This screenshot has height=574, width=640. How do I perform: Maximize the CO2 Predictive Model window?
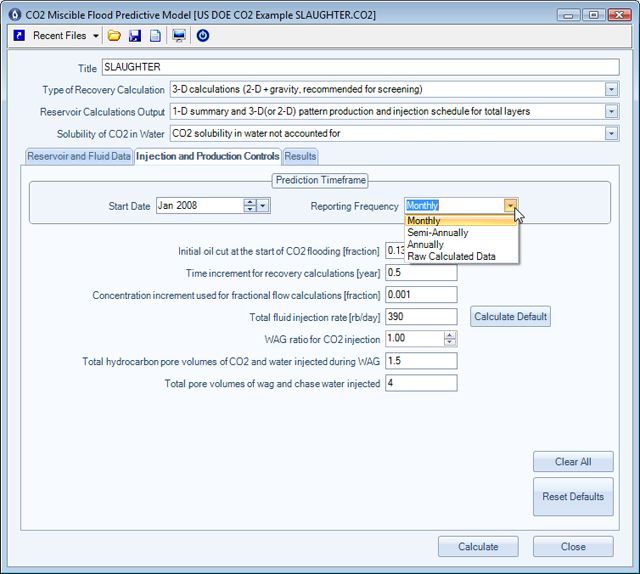pos(593,15)
